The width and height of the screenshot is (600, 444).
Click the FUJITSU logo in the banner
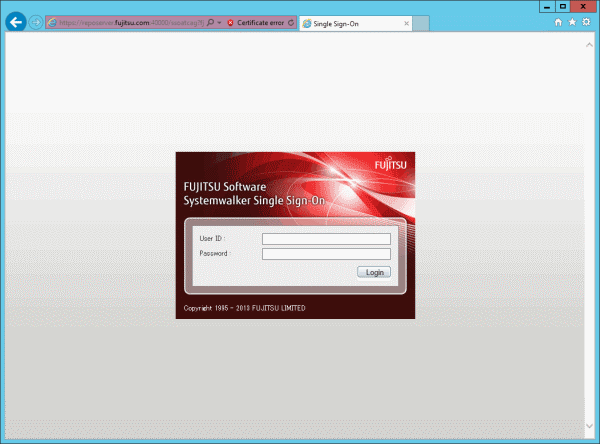tap(391, 163)
